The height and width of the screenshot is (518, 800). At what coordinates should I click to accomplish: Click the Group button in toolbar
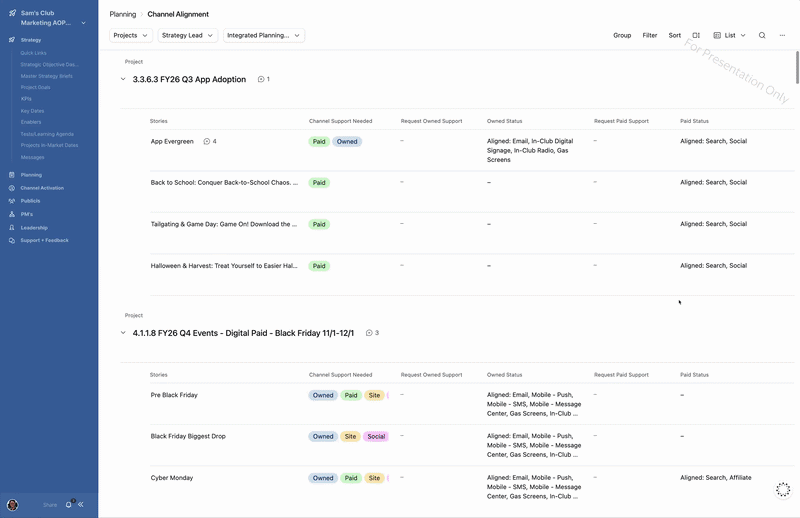coord(622,35)
